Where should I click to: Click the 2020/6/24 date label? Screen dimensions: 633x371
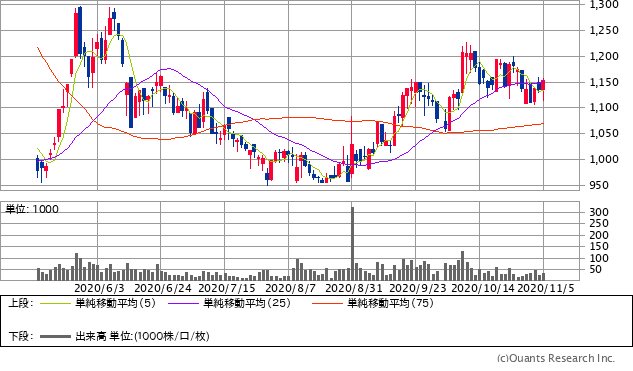click(162, 288)
